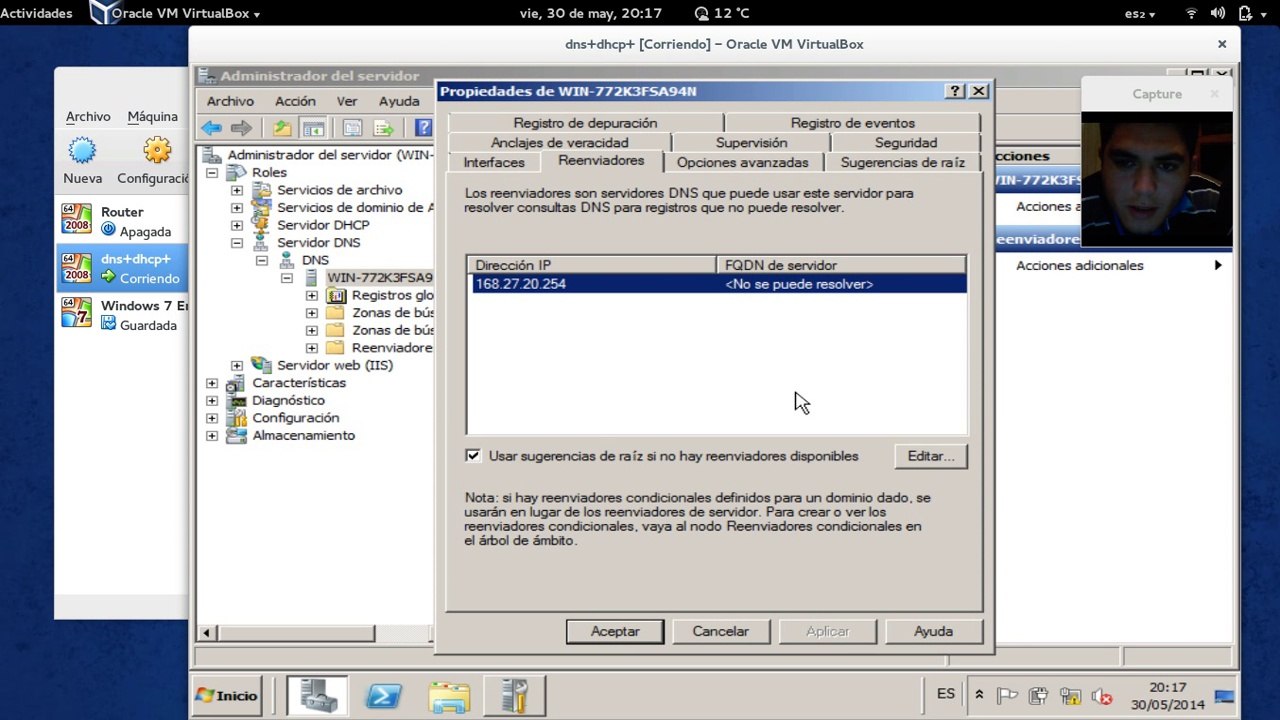This screenshot has height=720, width=1280.
Task: Click the FQDN de servidor column header
Action: click(841, 265)
